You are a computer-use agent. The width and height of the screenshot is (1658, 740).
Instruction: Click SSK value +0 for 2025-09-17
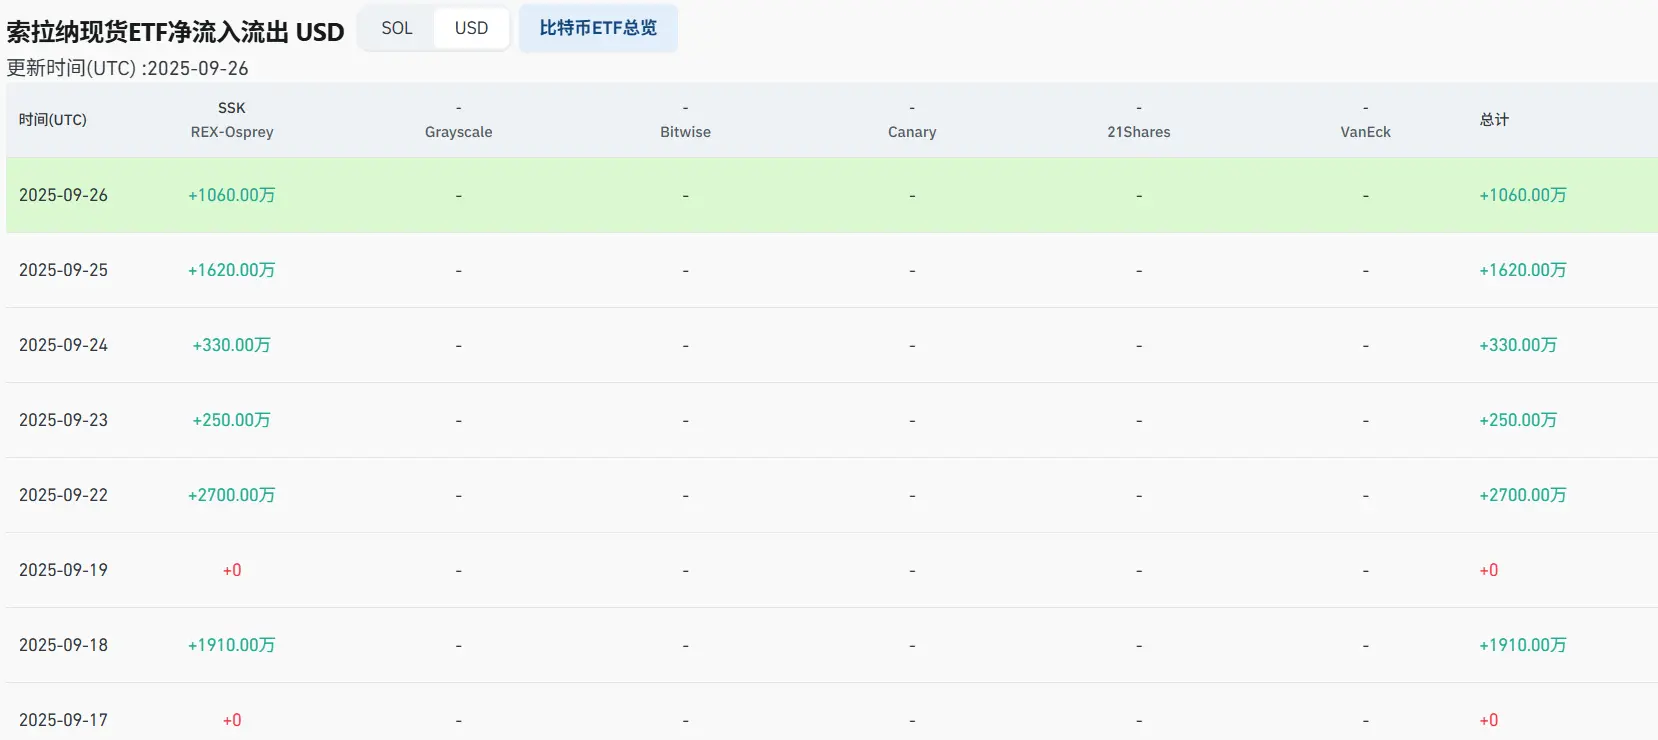(x=232, y=720)
